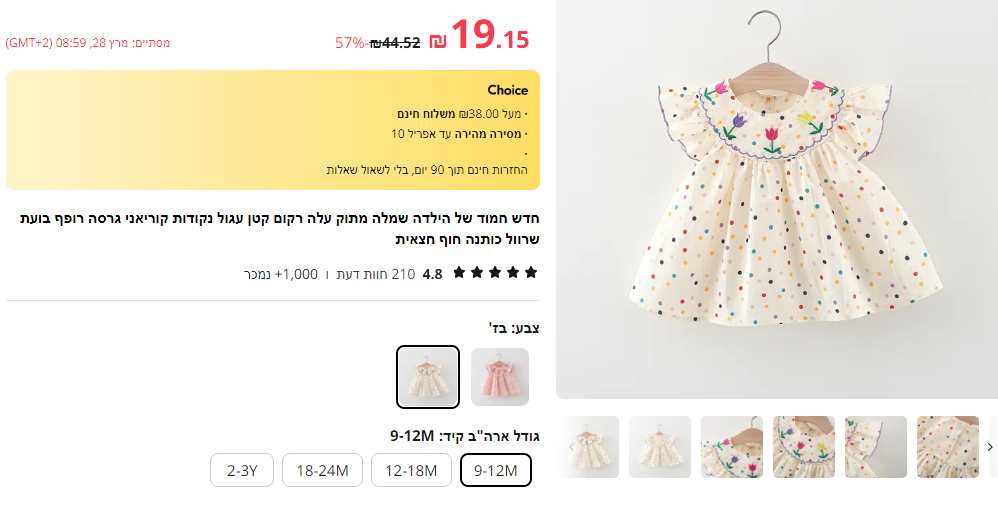The height and width of the screenshot is (516, 998).
Task: Select size 9-12M
Action: [496, 470]
